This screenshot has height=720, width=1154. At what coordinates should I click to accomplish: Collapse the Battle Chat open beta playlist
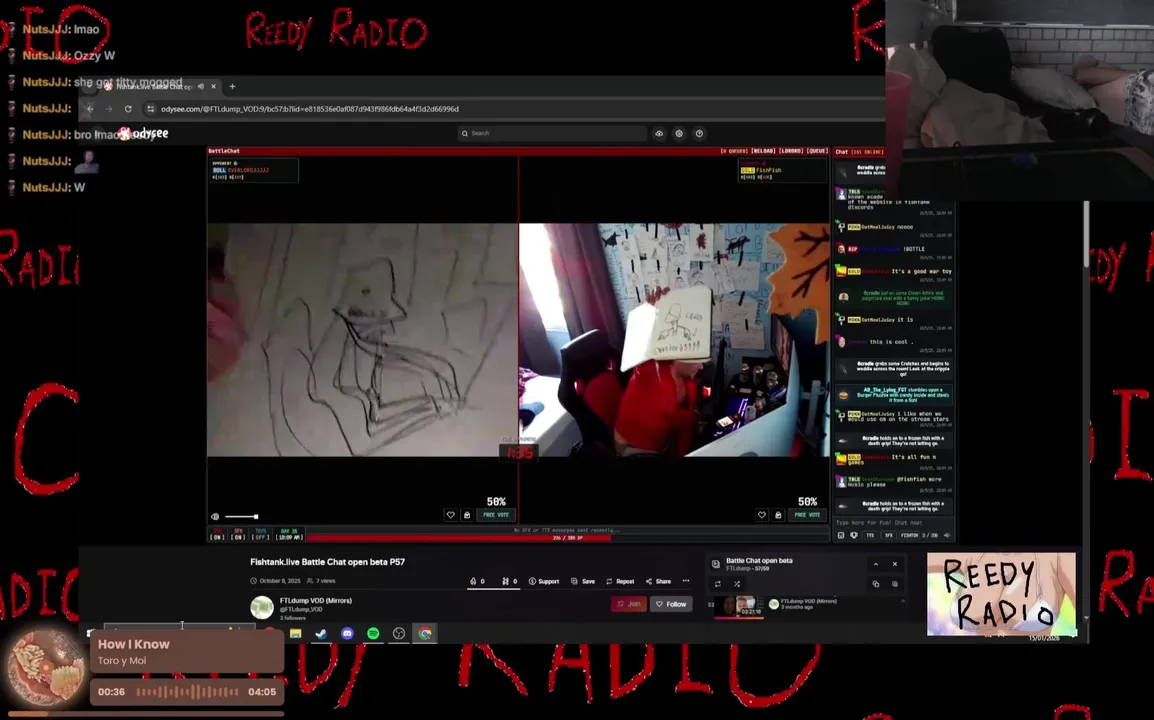(876, 564)
